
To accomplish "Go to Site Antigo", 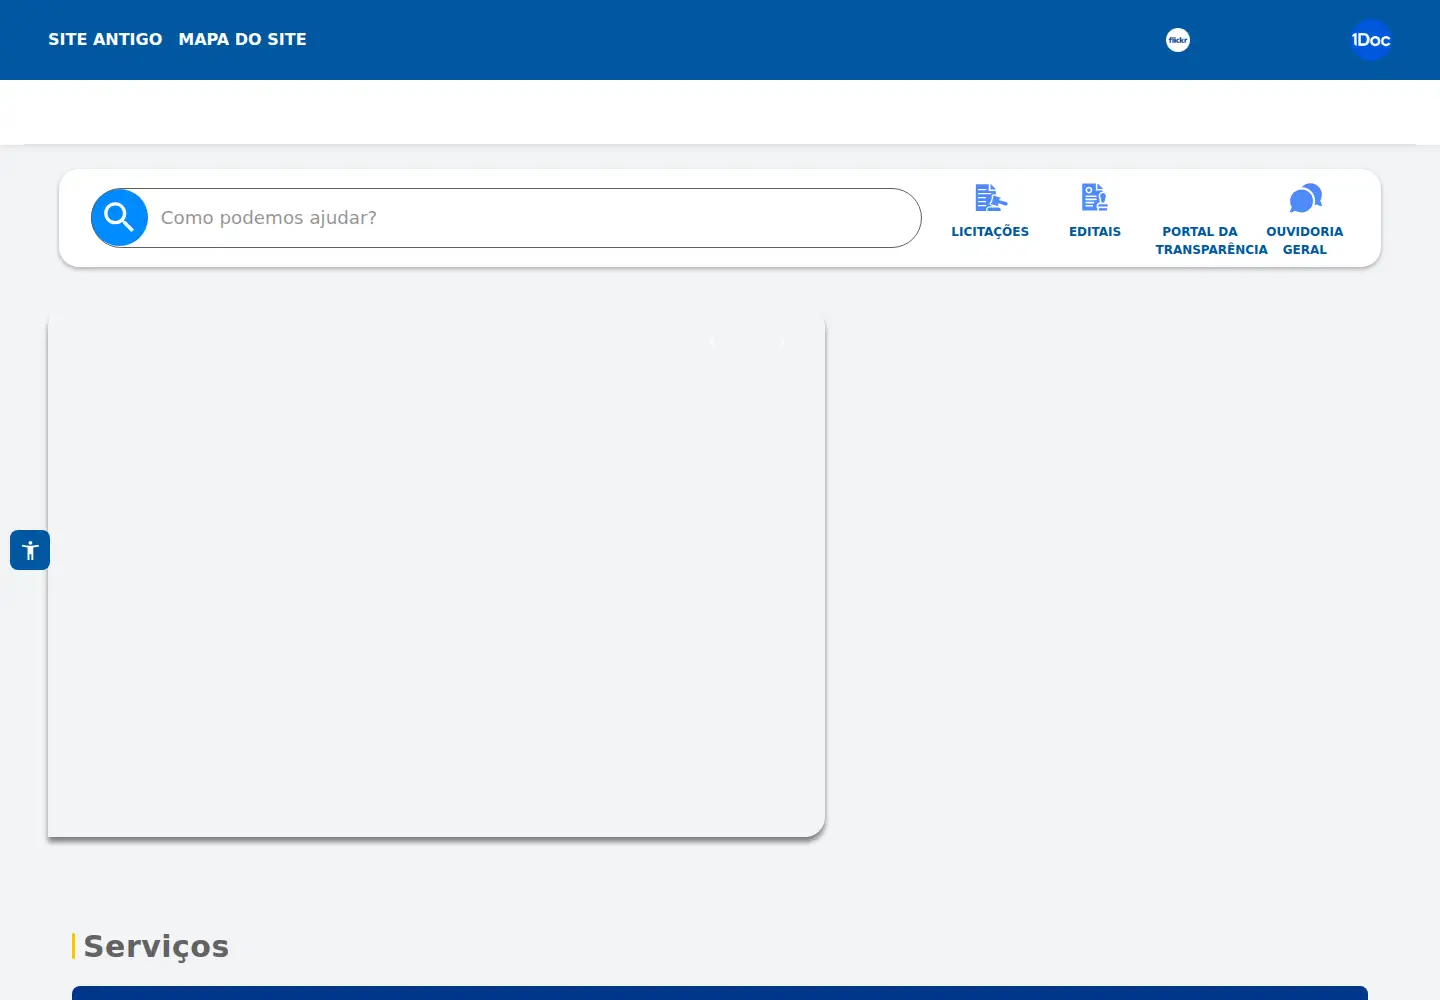I will click(x=105, y=39).
